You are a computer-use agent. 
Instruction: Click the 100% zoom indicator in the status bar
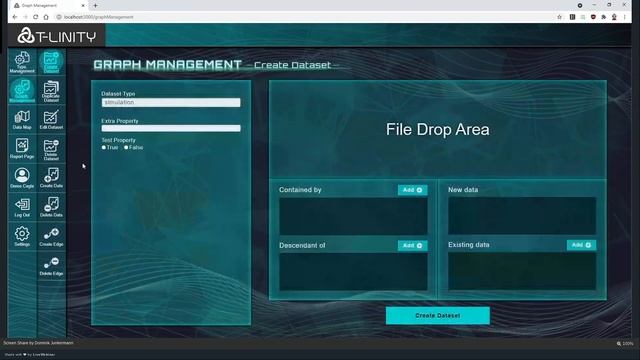[x=625, y=344]
